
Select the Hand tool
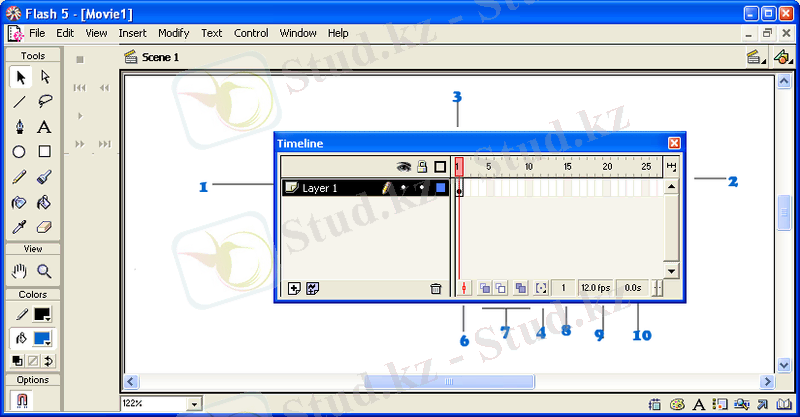19,271
